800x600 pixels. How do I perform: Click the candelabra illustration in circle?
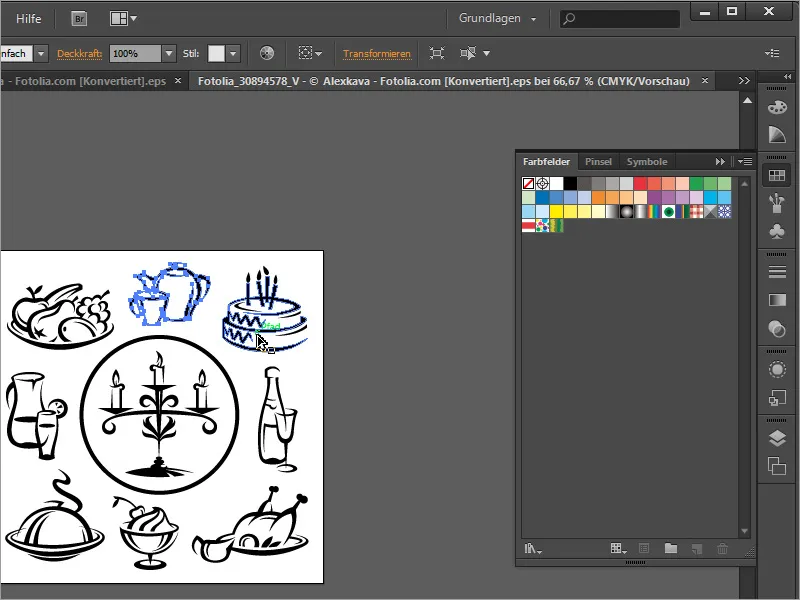[159, 415]
